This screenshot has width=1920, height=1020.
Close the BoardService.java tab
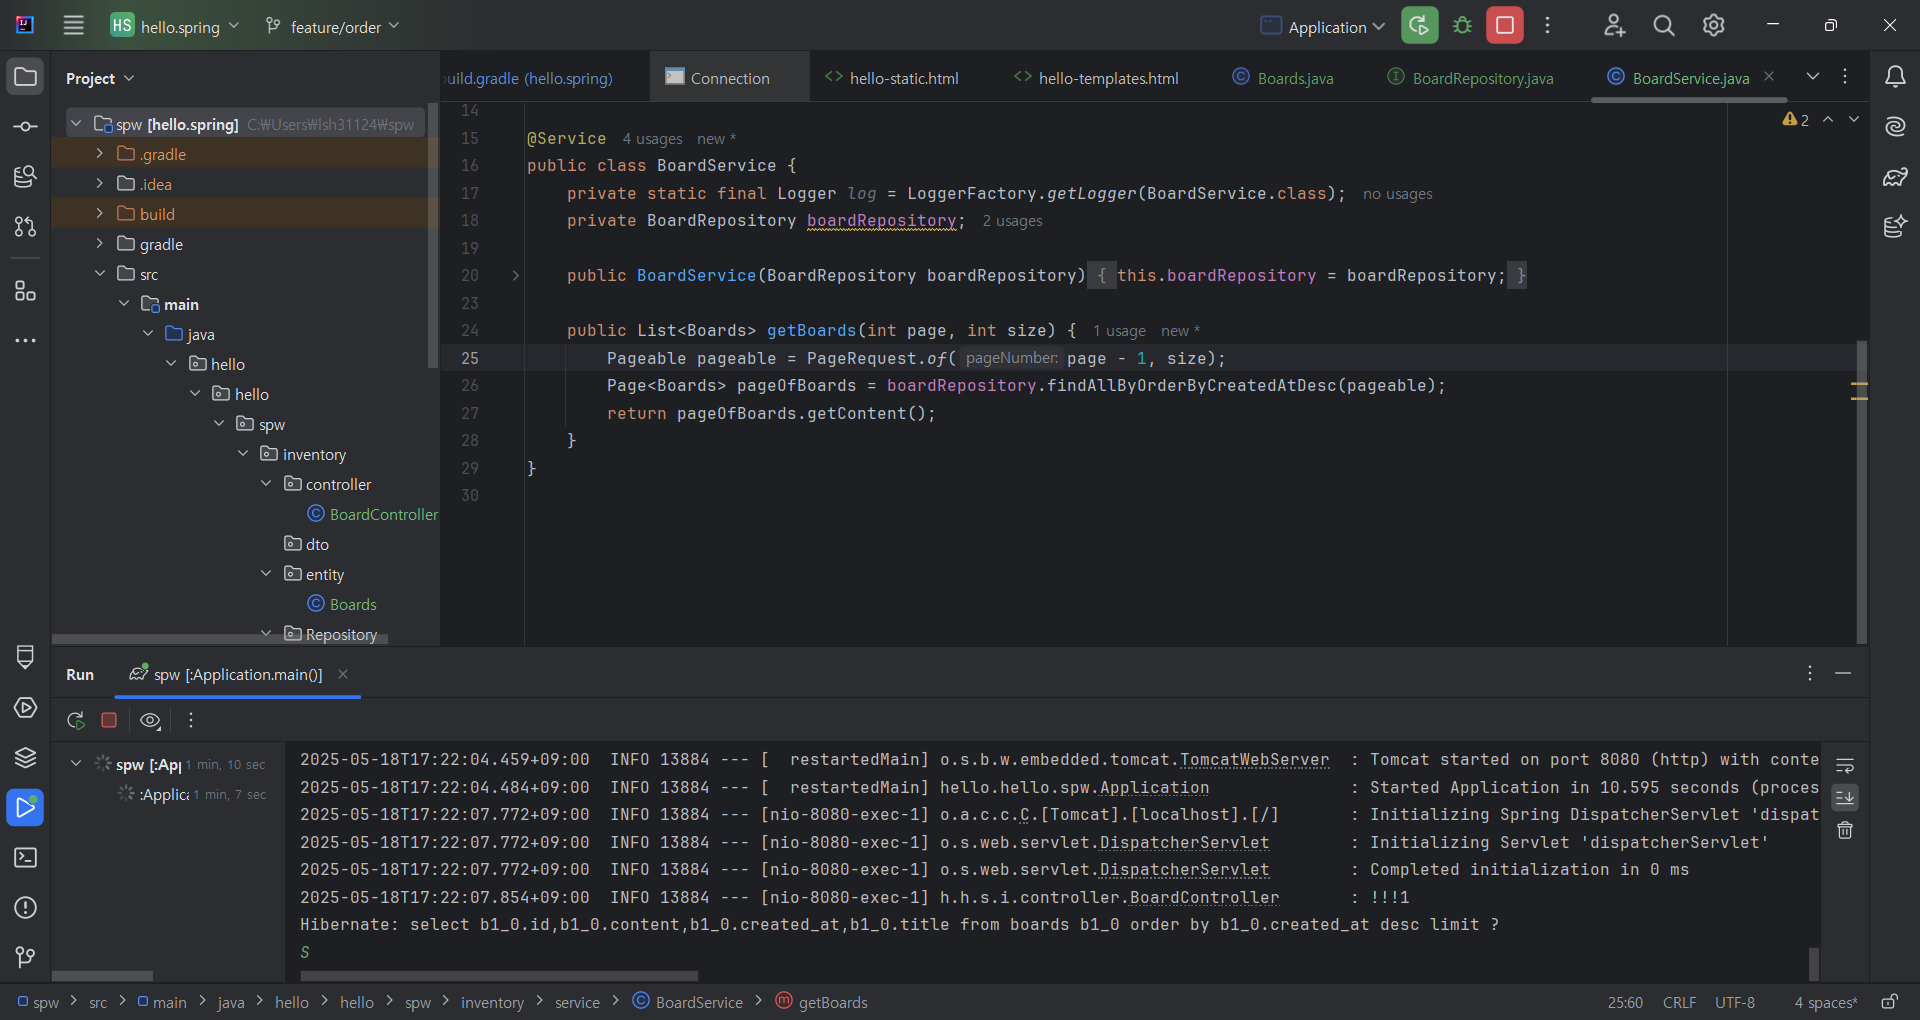tap(1769, 77)
